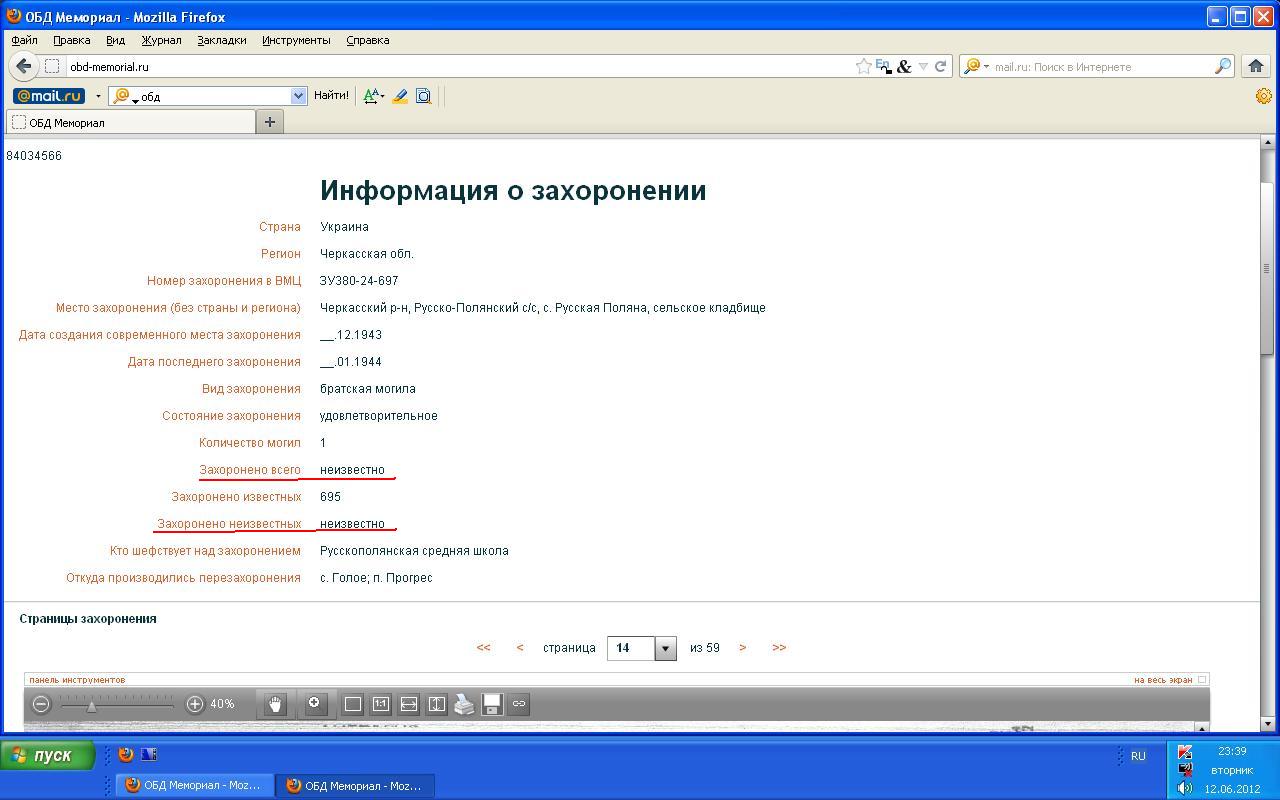
Task: Go to previous page with < link
Action: coord(520,648)
